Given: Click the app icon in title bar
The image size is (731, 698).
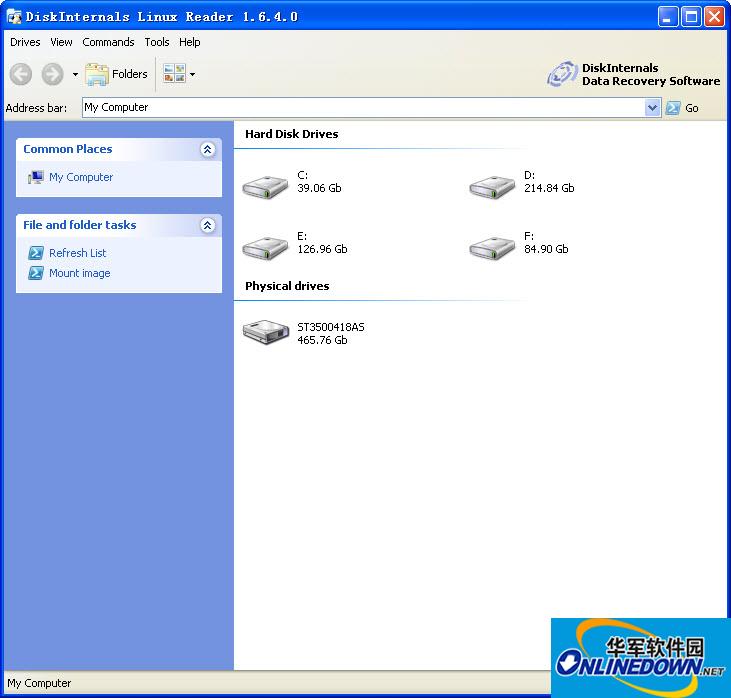Looking at the screenshot, I should 14,17.
